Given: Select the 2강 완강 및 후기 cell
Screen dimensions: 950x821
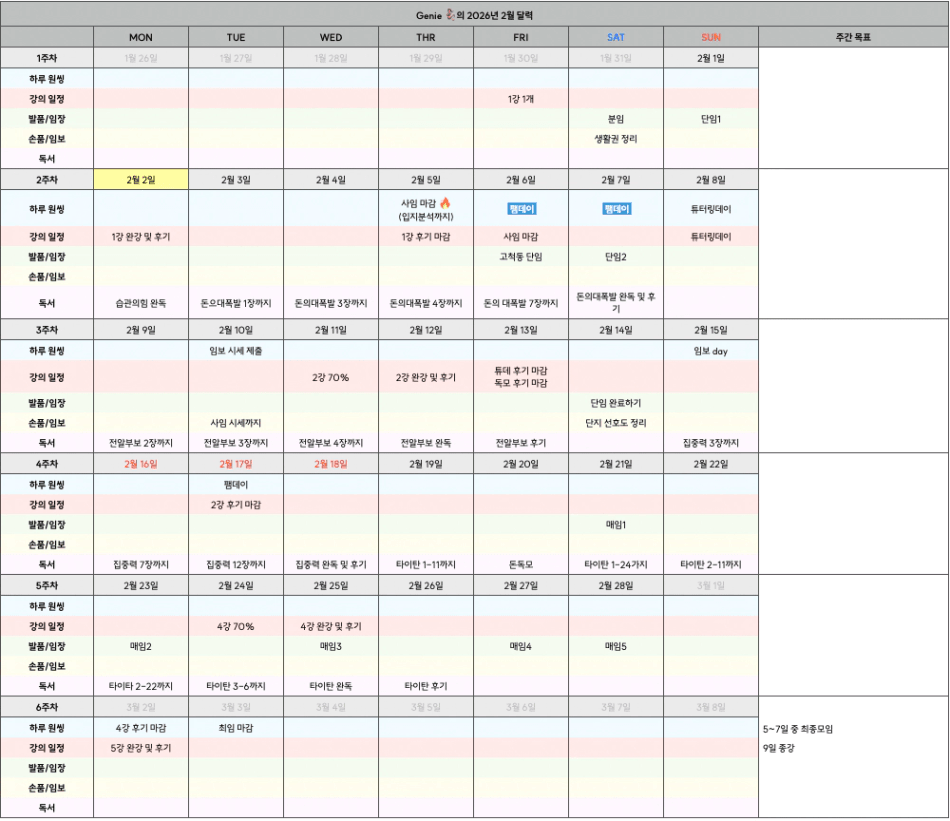Looking at the screenshot, I should pyautogui.click(x=426, y=377).
